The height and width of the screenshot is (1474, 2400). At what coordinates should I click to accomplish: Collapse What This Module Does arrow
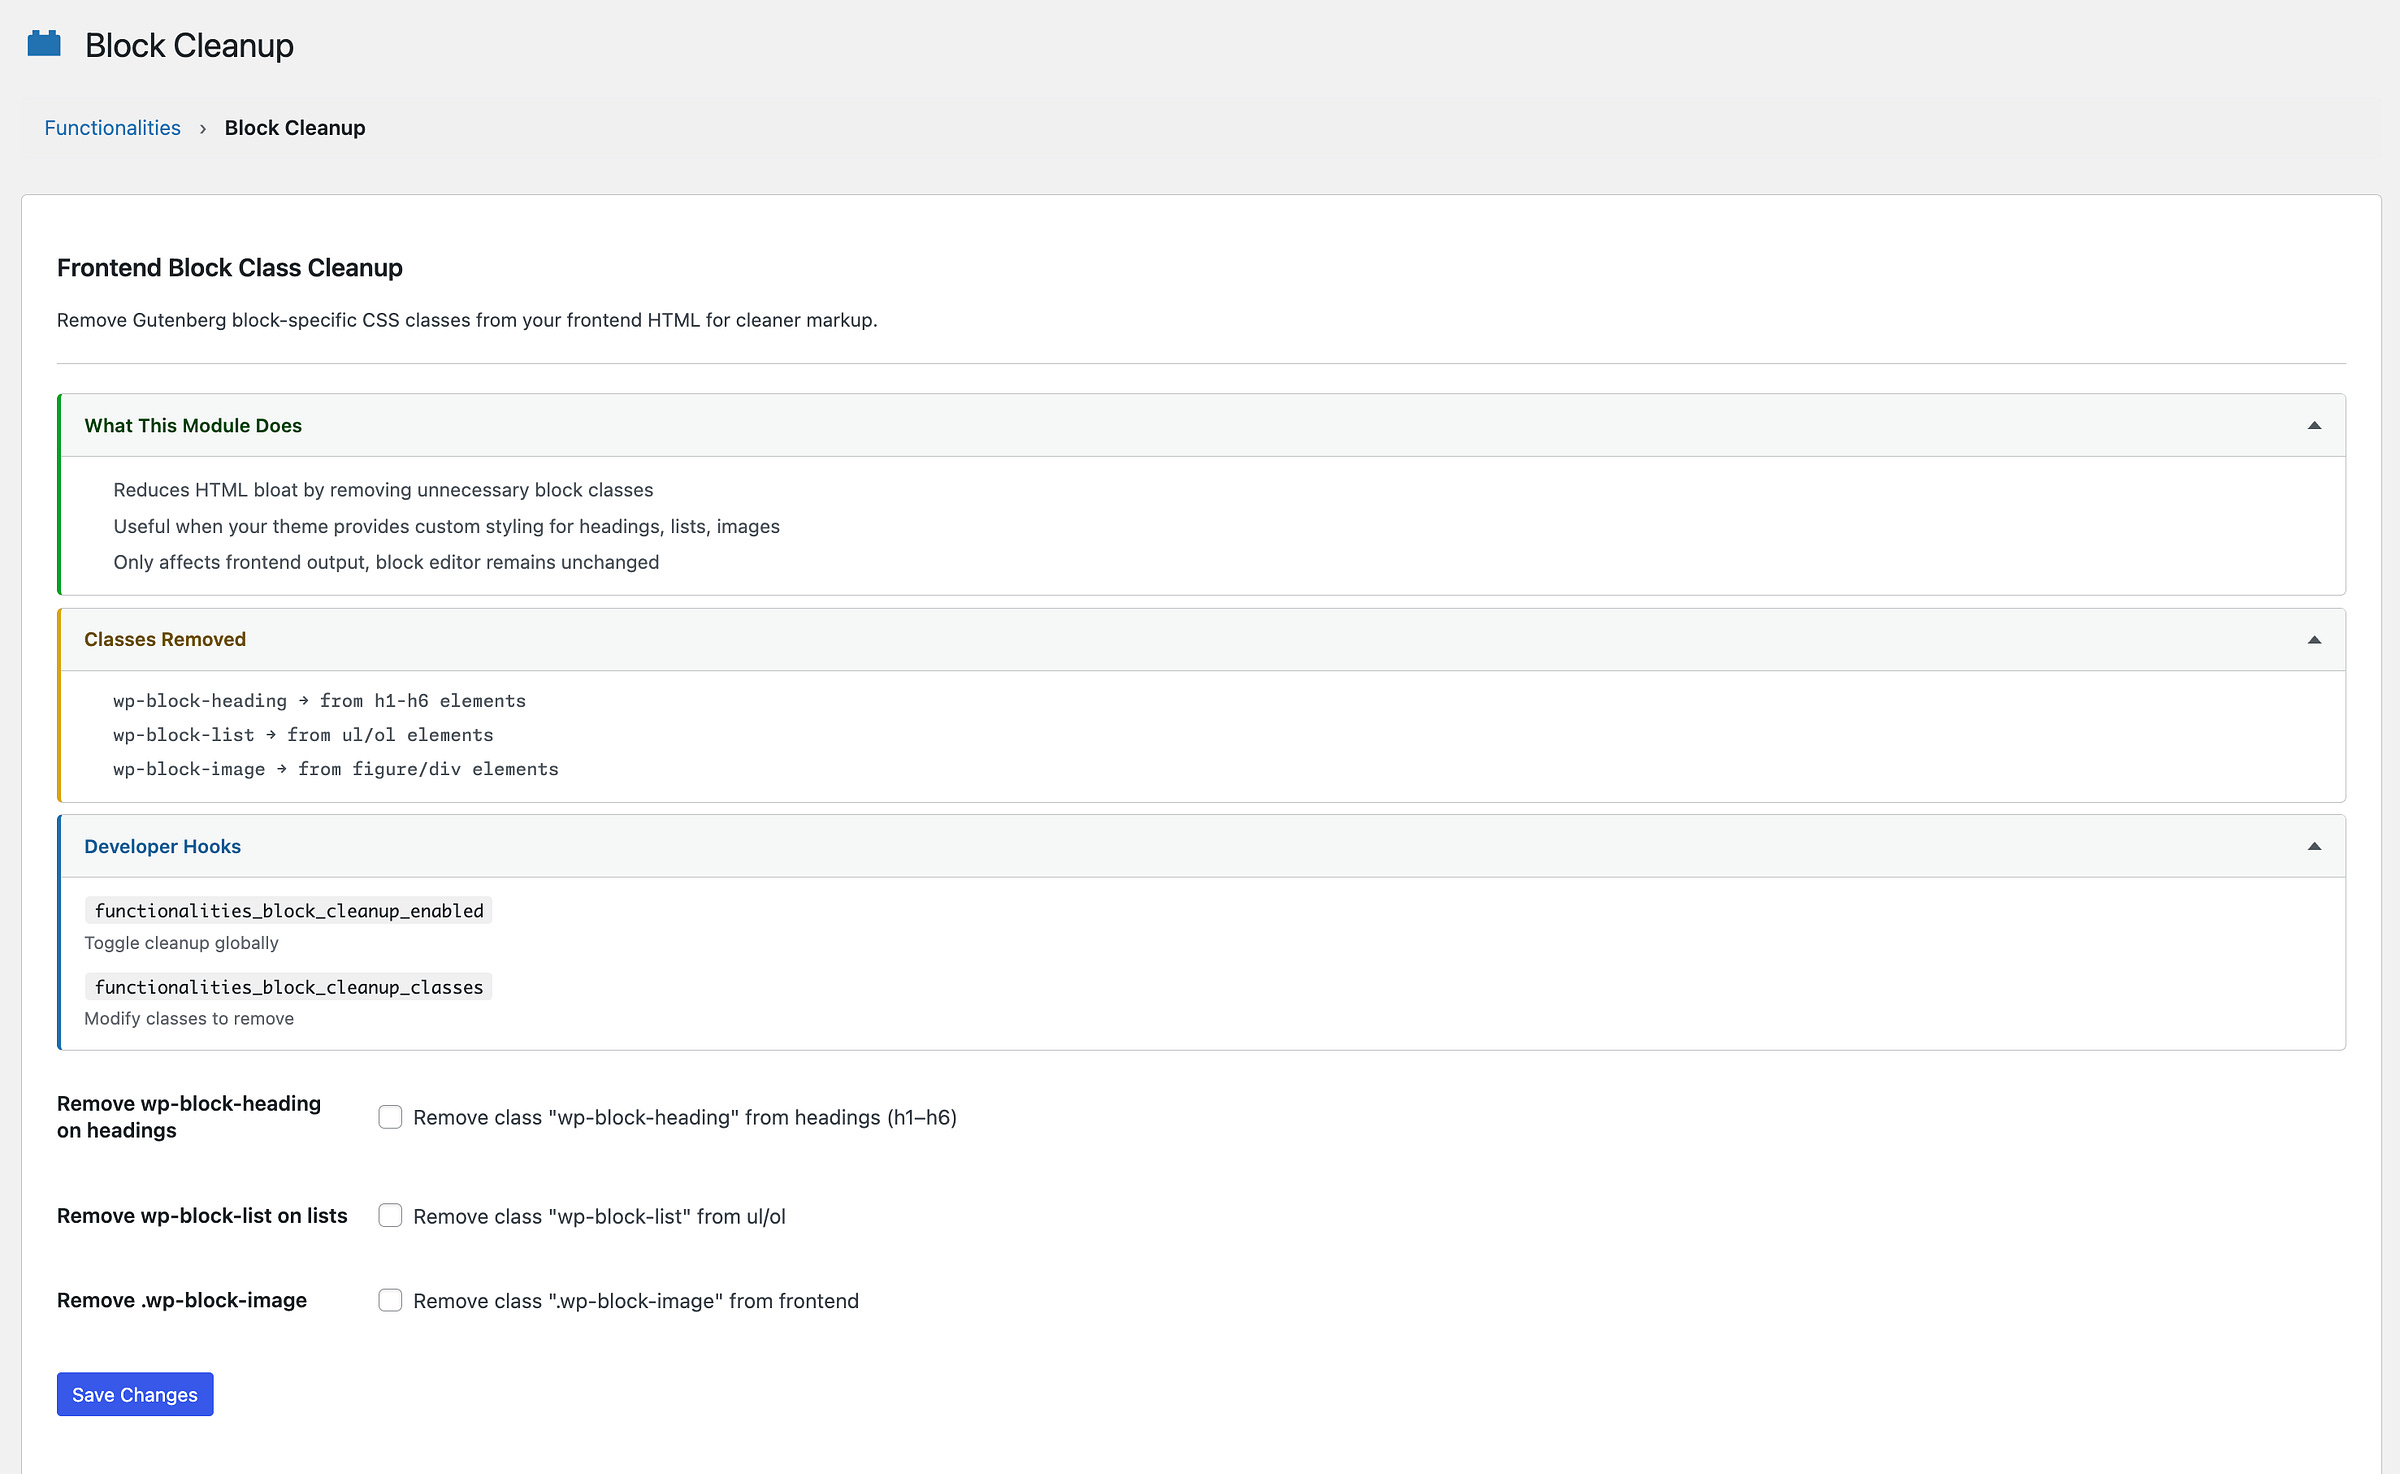pos(2314,426)
